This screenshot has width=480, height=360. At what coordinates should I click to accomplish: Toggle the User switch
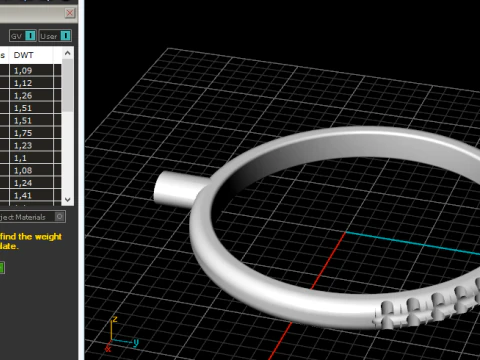55,36
